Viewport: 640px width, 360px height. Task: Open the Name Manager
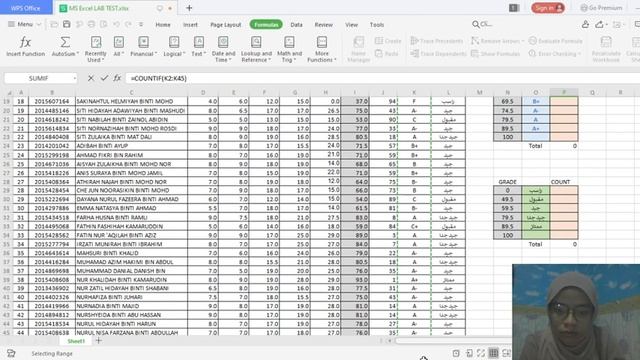pyautogui.click(x=359, y=49)
